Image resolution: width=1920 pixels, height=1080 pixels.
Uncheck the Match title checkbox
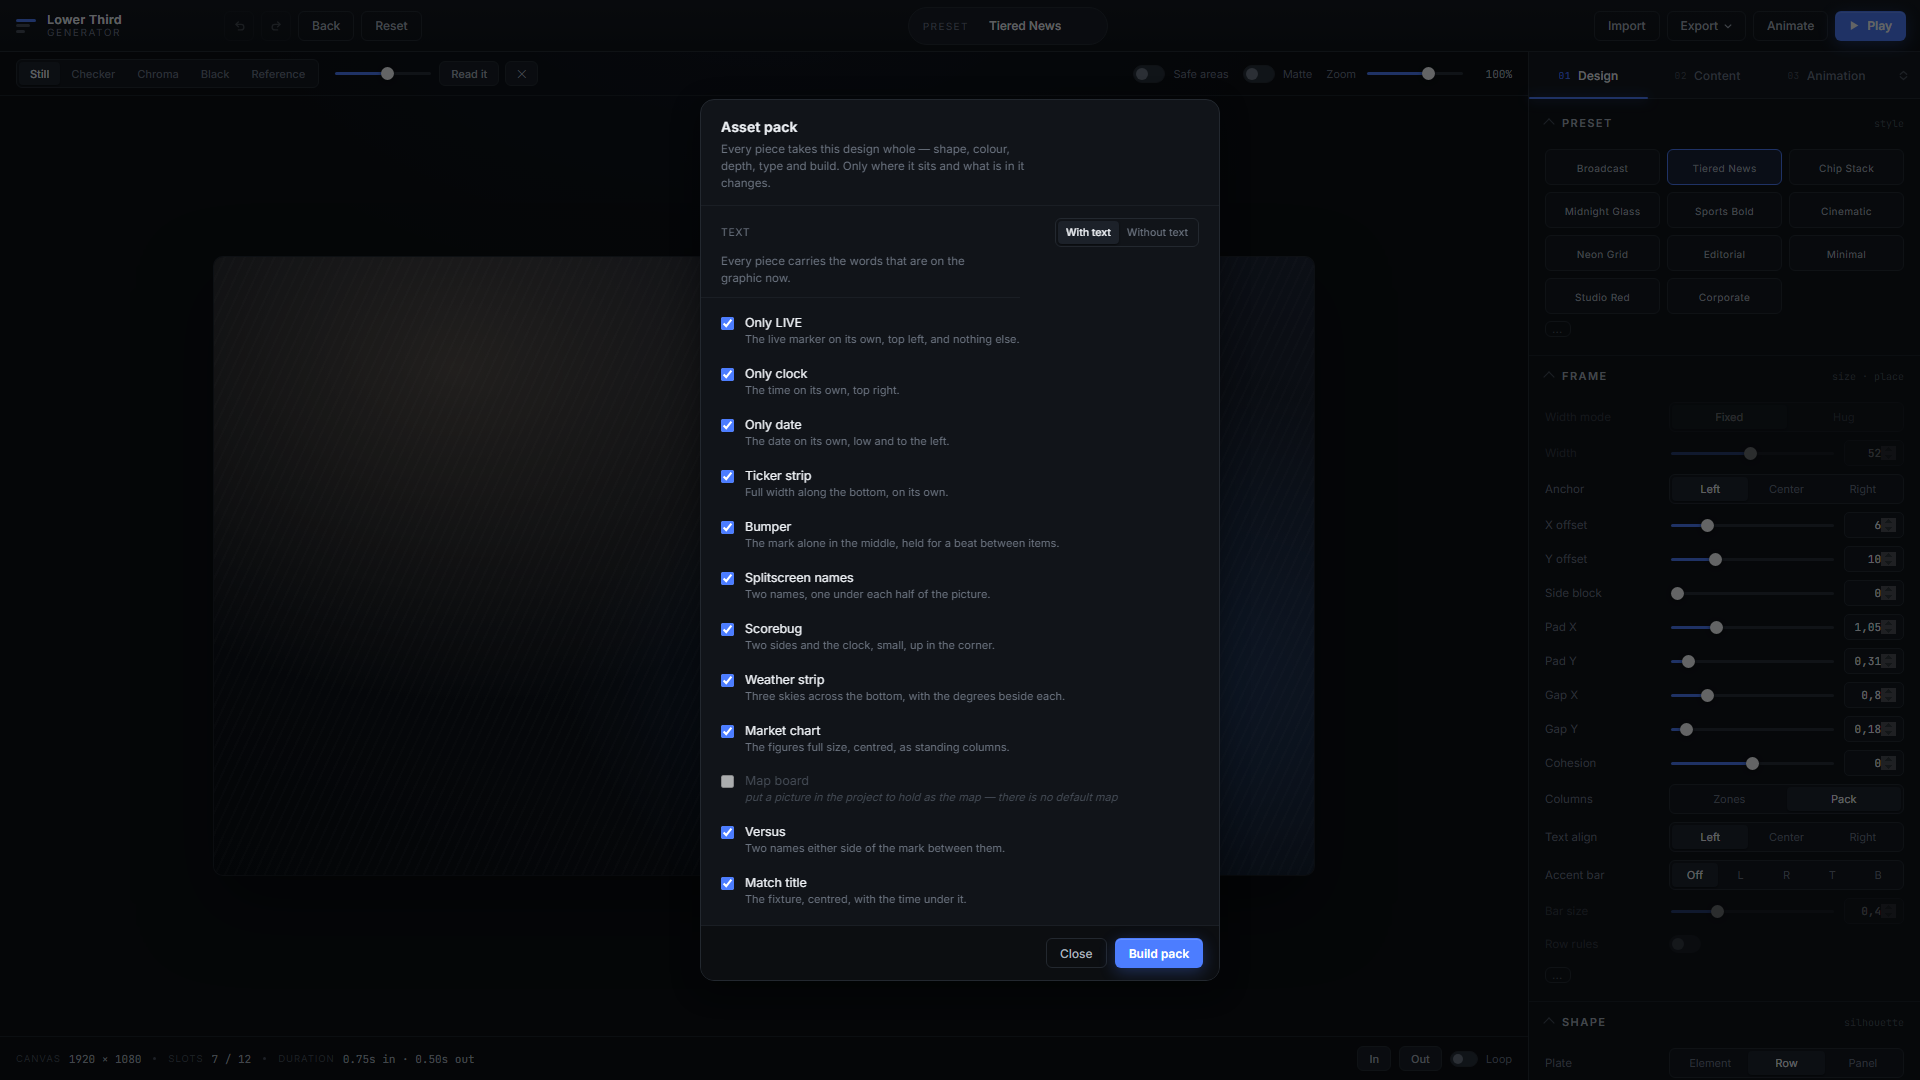(x=728, y=884)
